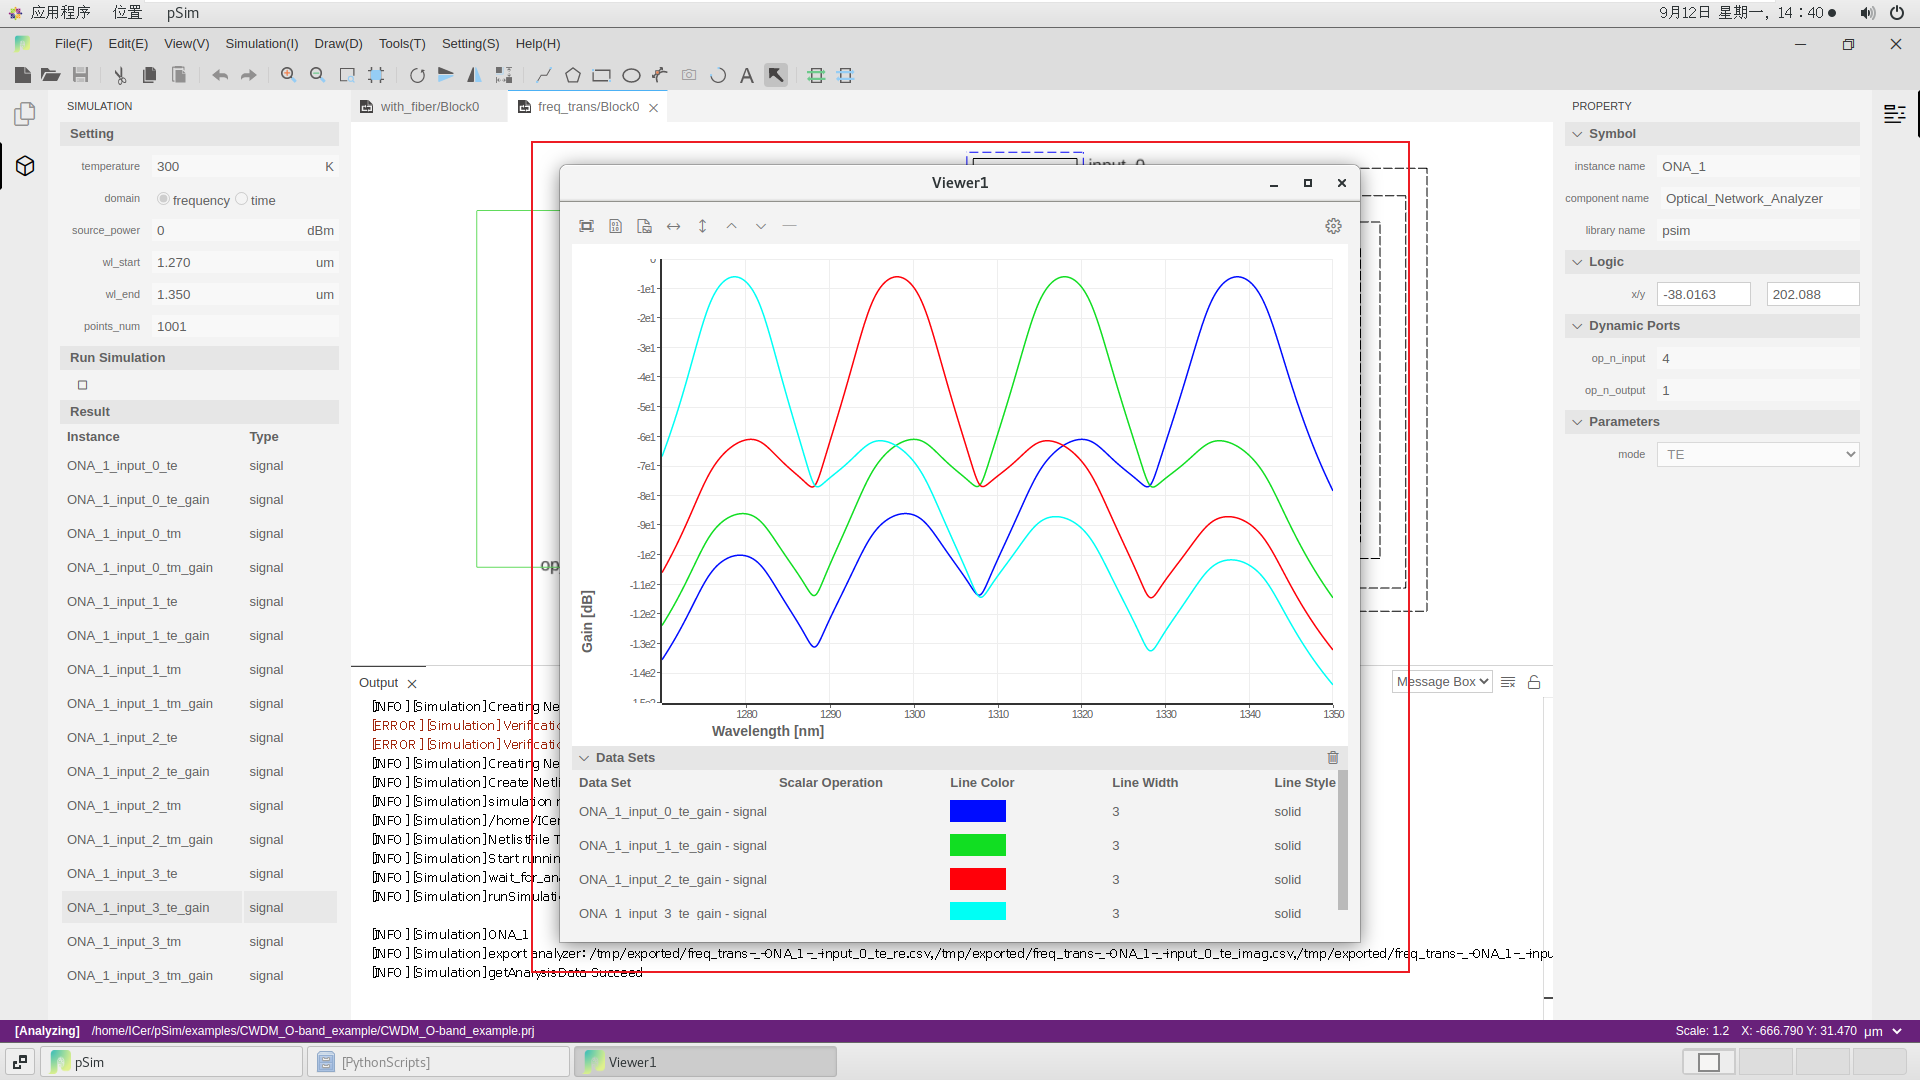
Task: Switch to the with_fiber/Block0 tab
Action: pos(429,107)
